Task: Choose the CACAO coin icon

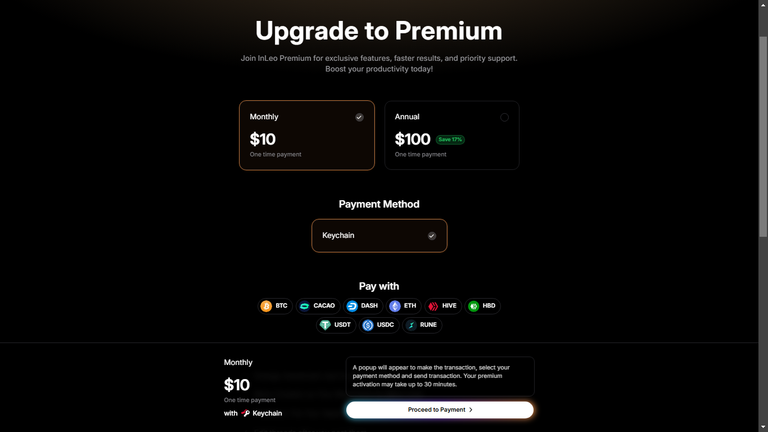Action: pyautogui.click(x=304, y=306)
